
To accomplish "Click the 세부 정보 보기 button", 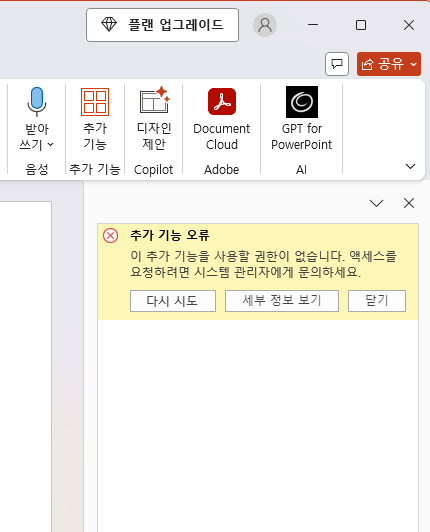I will coord(282,301).
